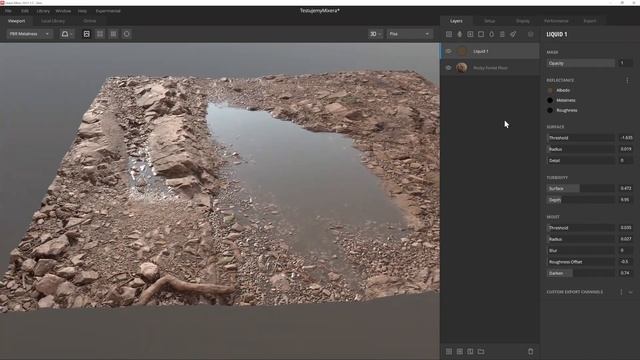This screenshot has width=640, height=360.
Task: Open the lighting dome icon dropdown
Action: click(x=67, y=34)
